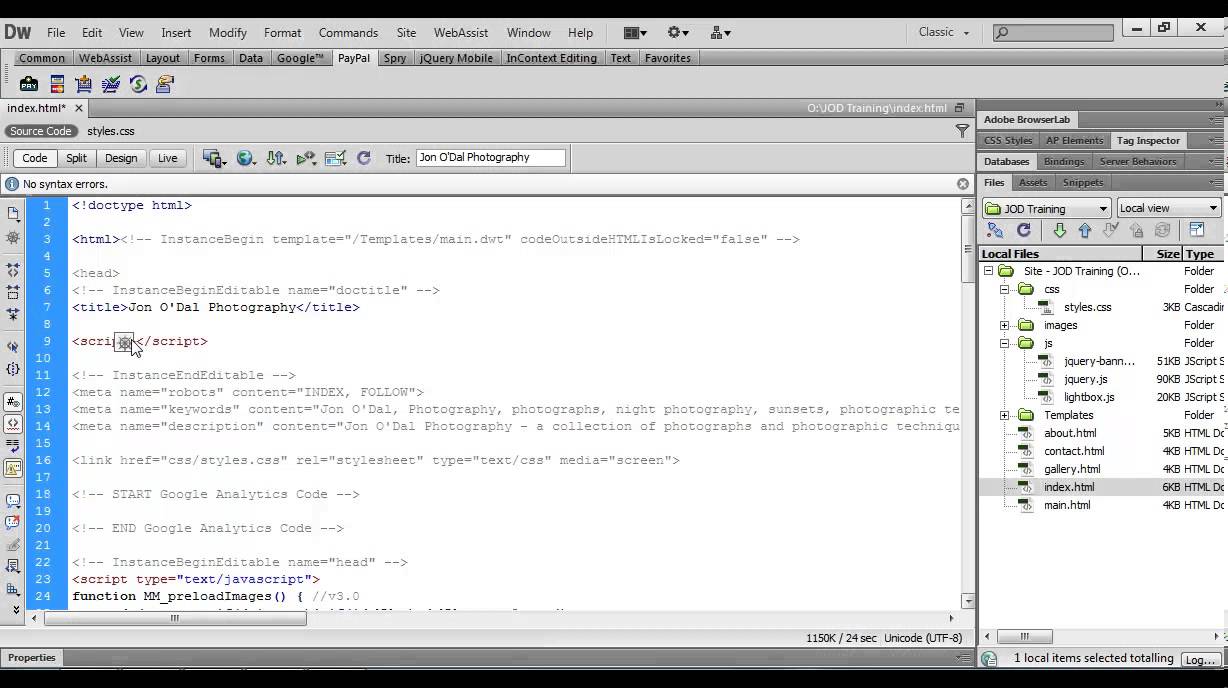Click the Collapse Full Tag icon

tap(13, 270)
